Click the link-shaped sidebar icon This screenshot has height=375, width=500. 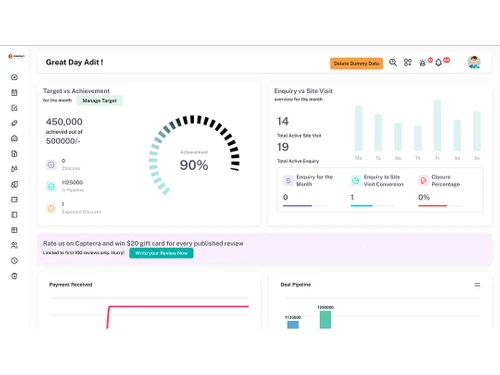(x=14, y=123)
